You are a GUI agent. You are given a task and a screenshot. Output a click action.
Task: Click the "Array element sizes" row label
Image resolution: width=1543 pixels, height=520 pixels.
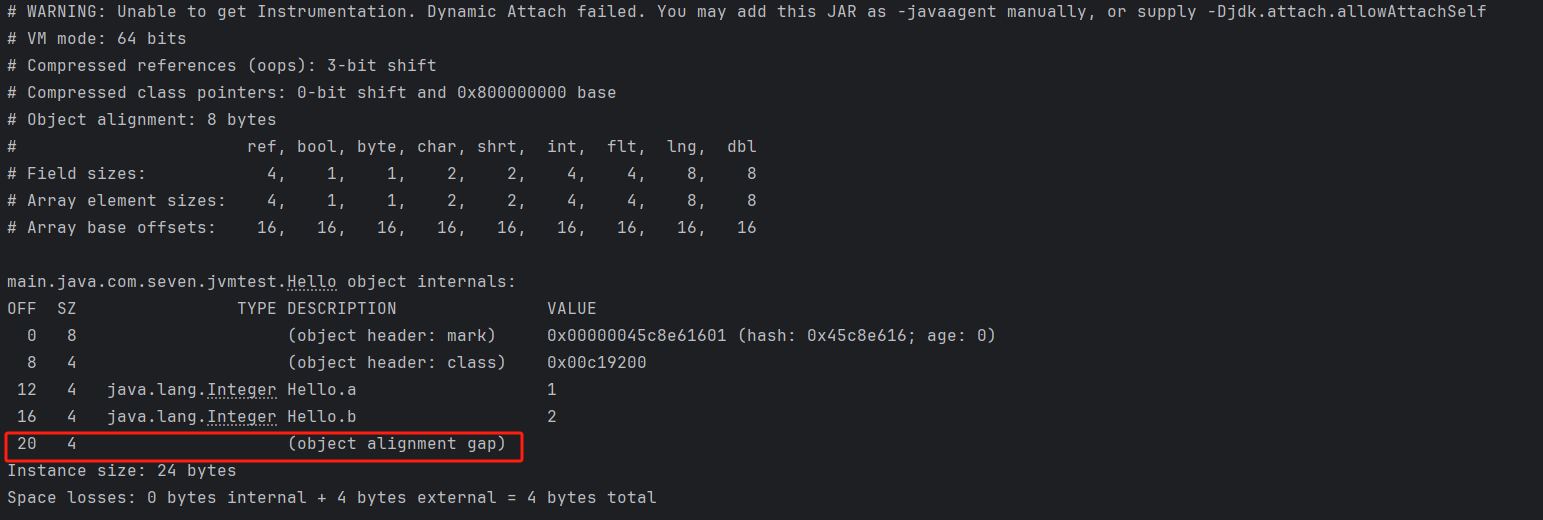[116, 201]
